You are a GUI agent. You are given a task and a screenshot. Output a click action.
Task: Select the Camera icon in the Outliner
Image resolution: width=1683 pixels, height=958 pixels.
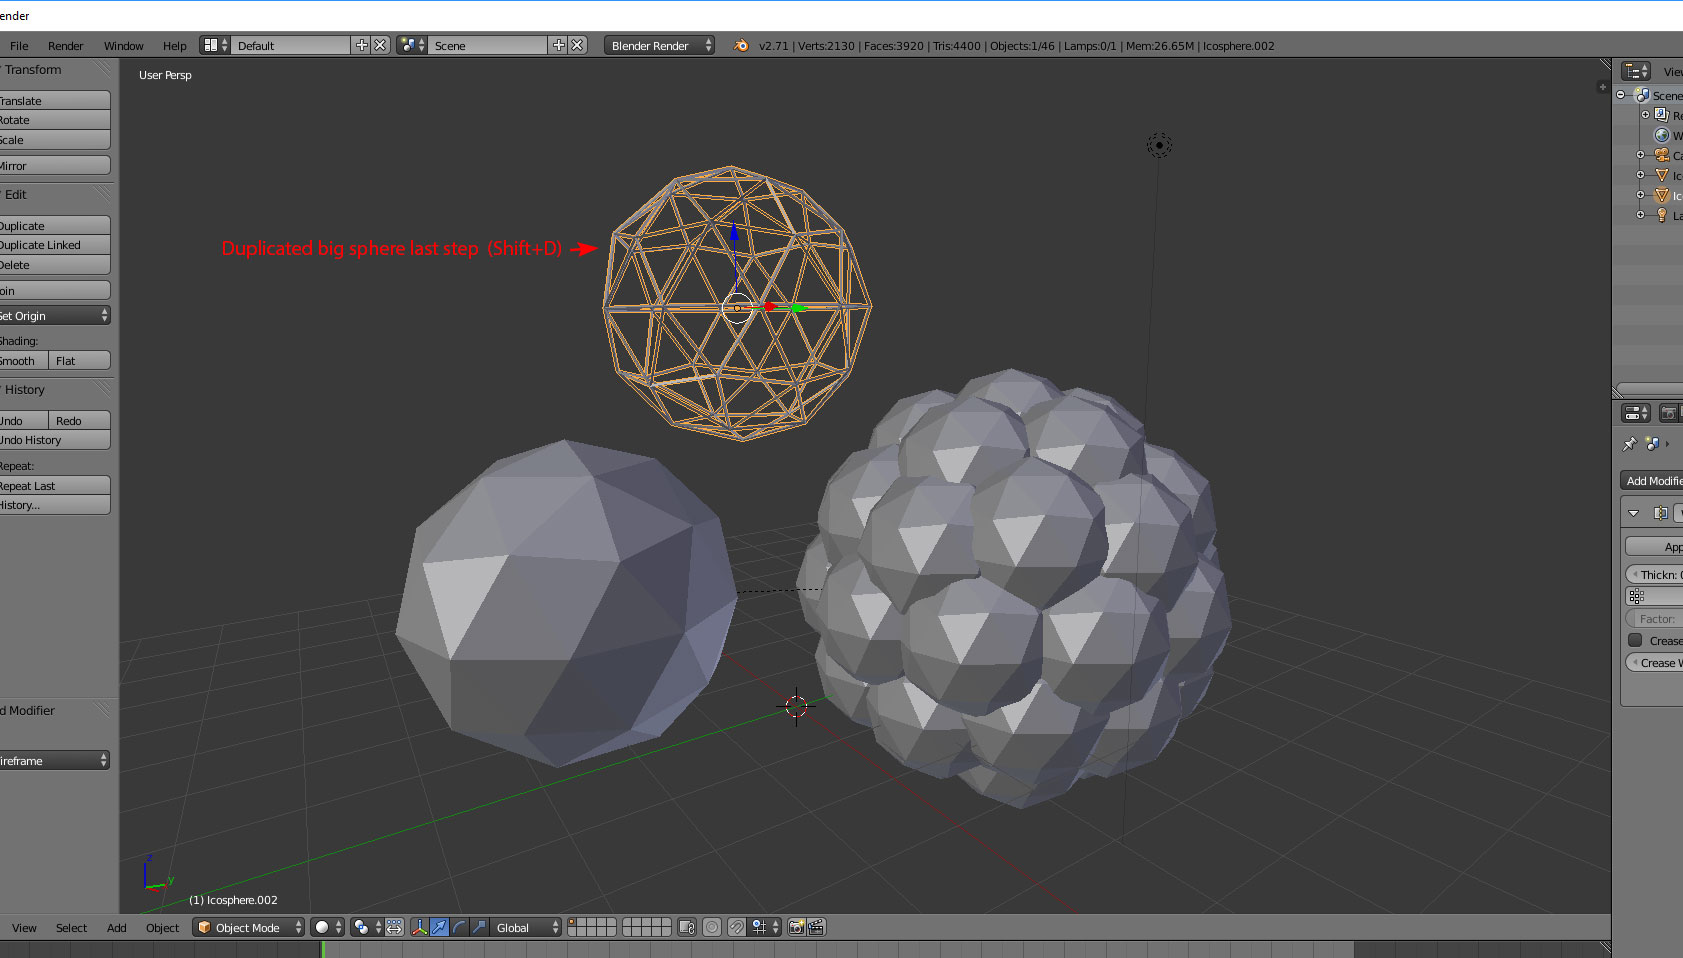1663,155
